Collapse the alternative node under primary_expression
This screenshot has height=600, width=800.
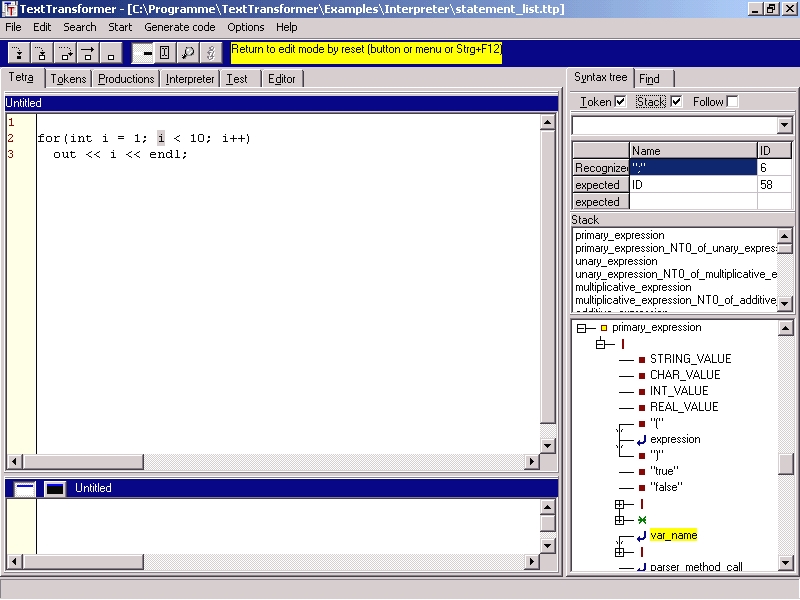click(601, 344)
